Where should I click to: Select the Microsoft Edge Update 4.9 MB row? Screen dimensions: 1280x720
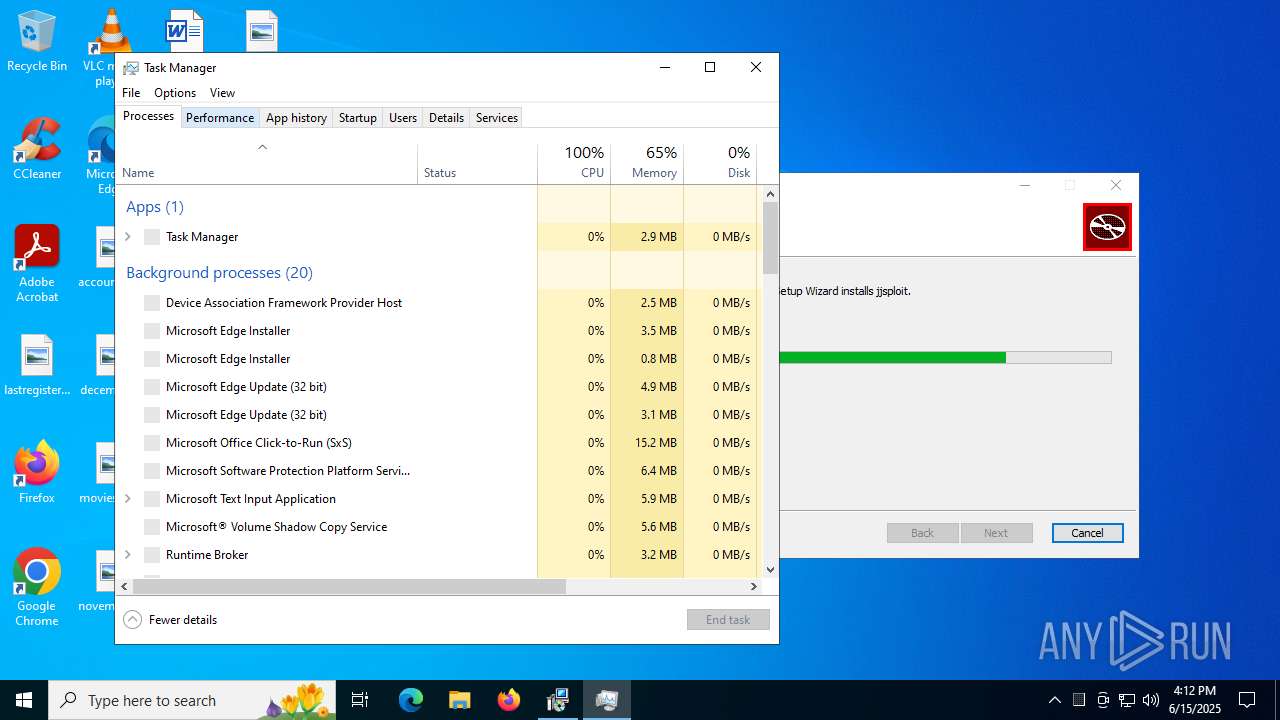440,387
